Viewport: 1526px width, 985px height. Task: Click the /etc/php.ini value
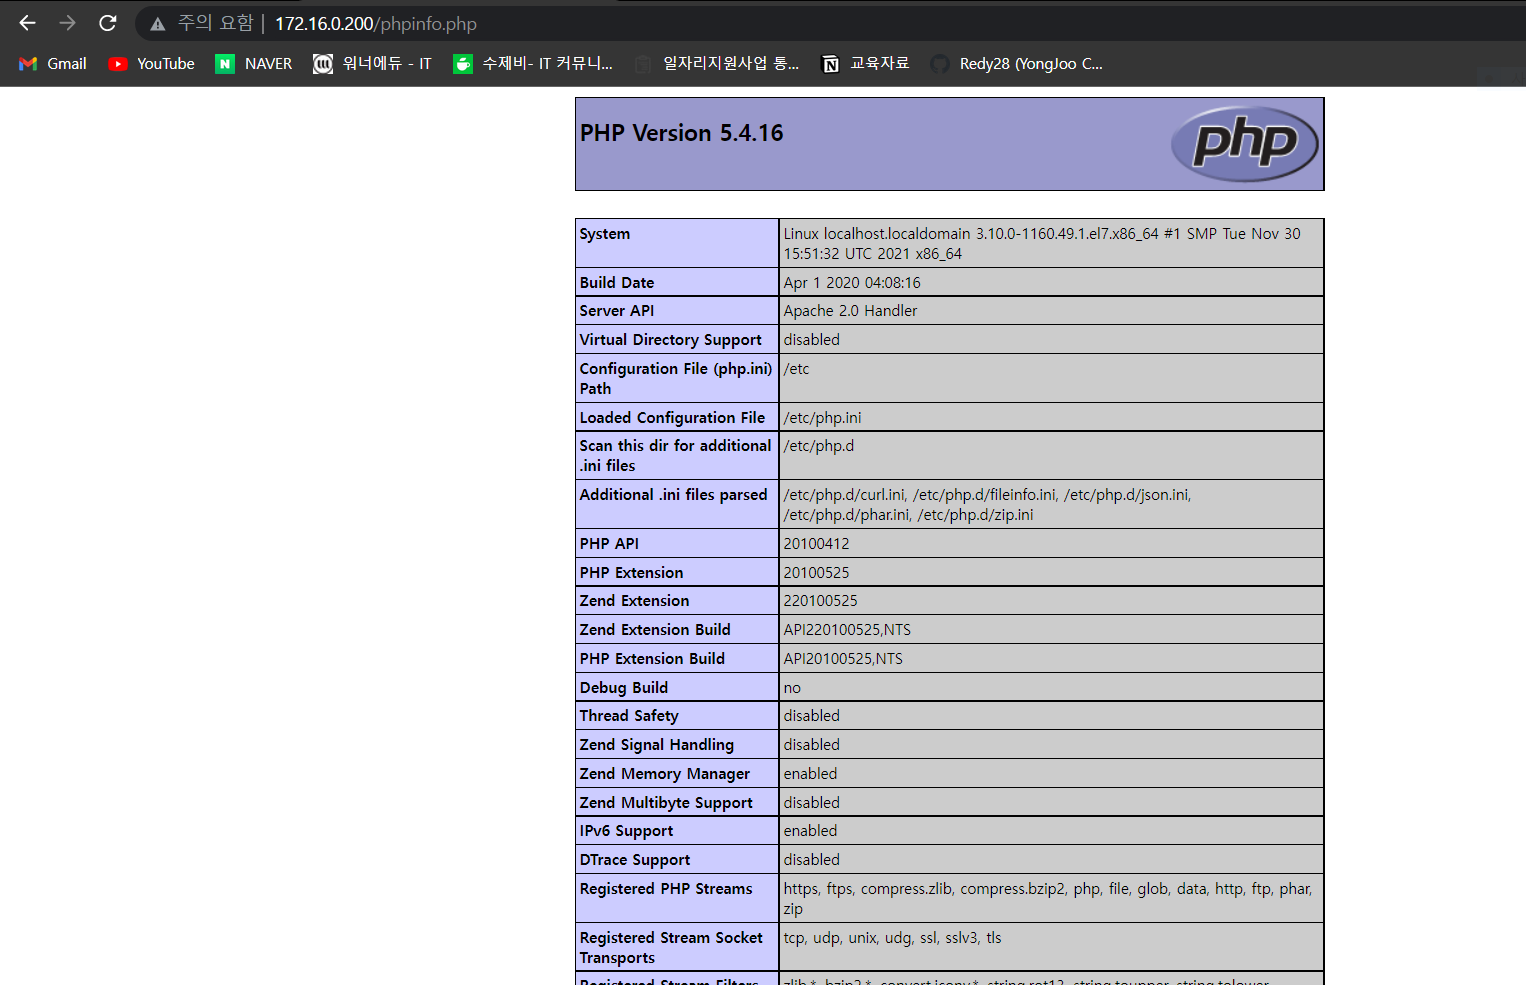pos(822,418)
